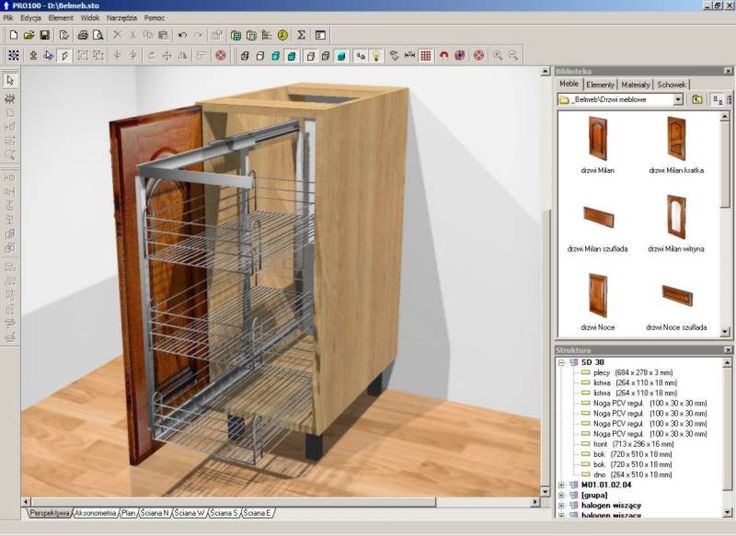Open an existing project with folder icon
736x536 pixels.
pyautogui.click(x=29, y=35)
